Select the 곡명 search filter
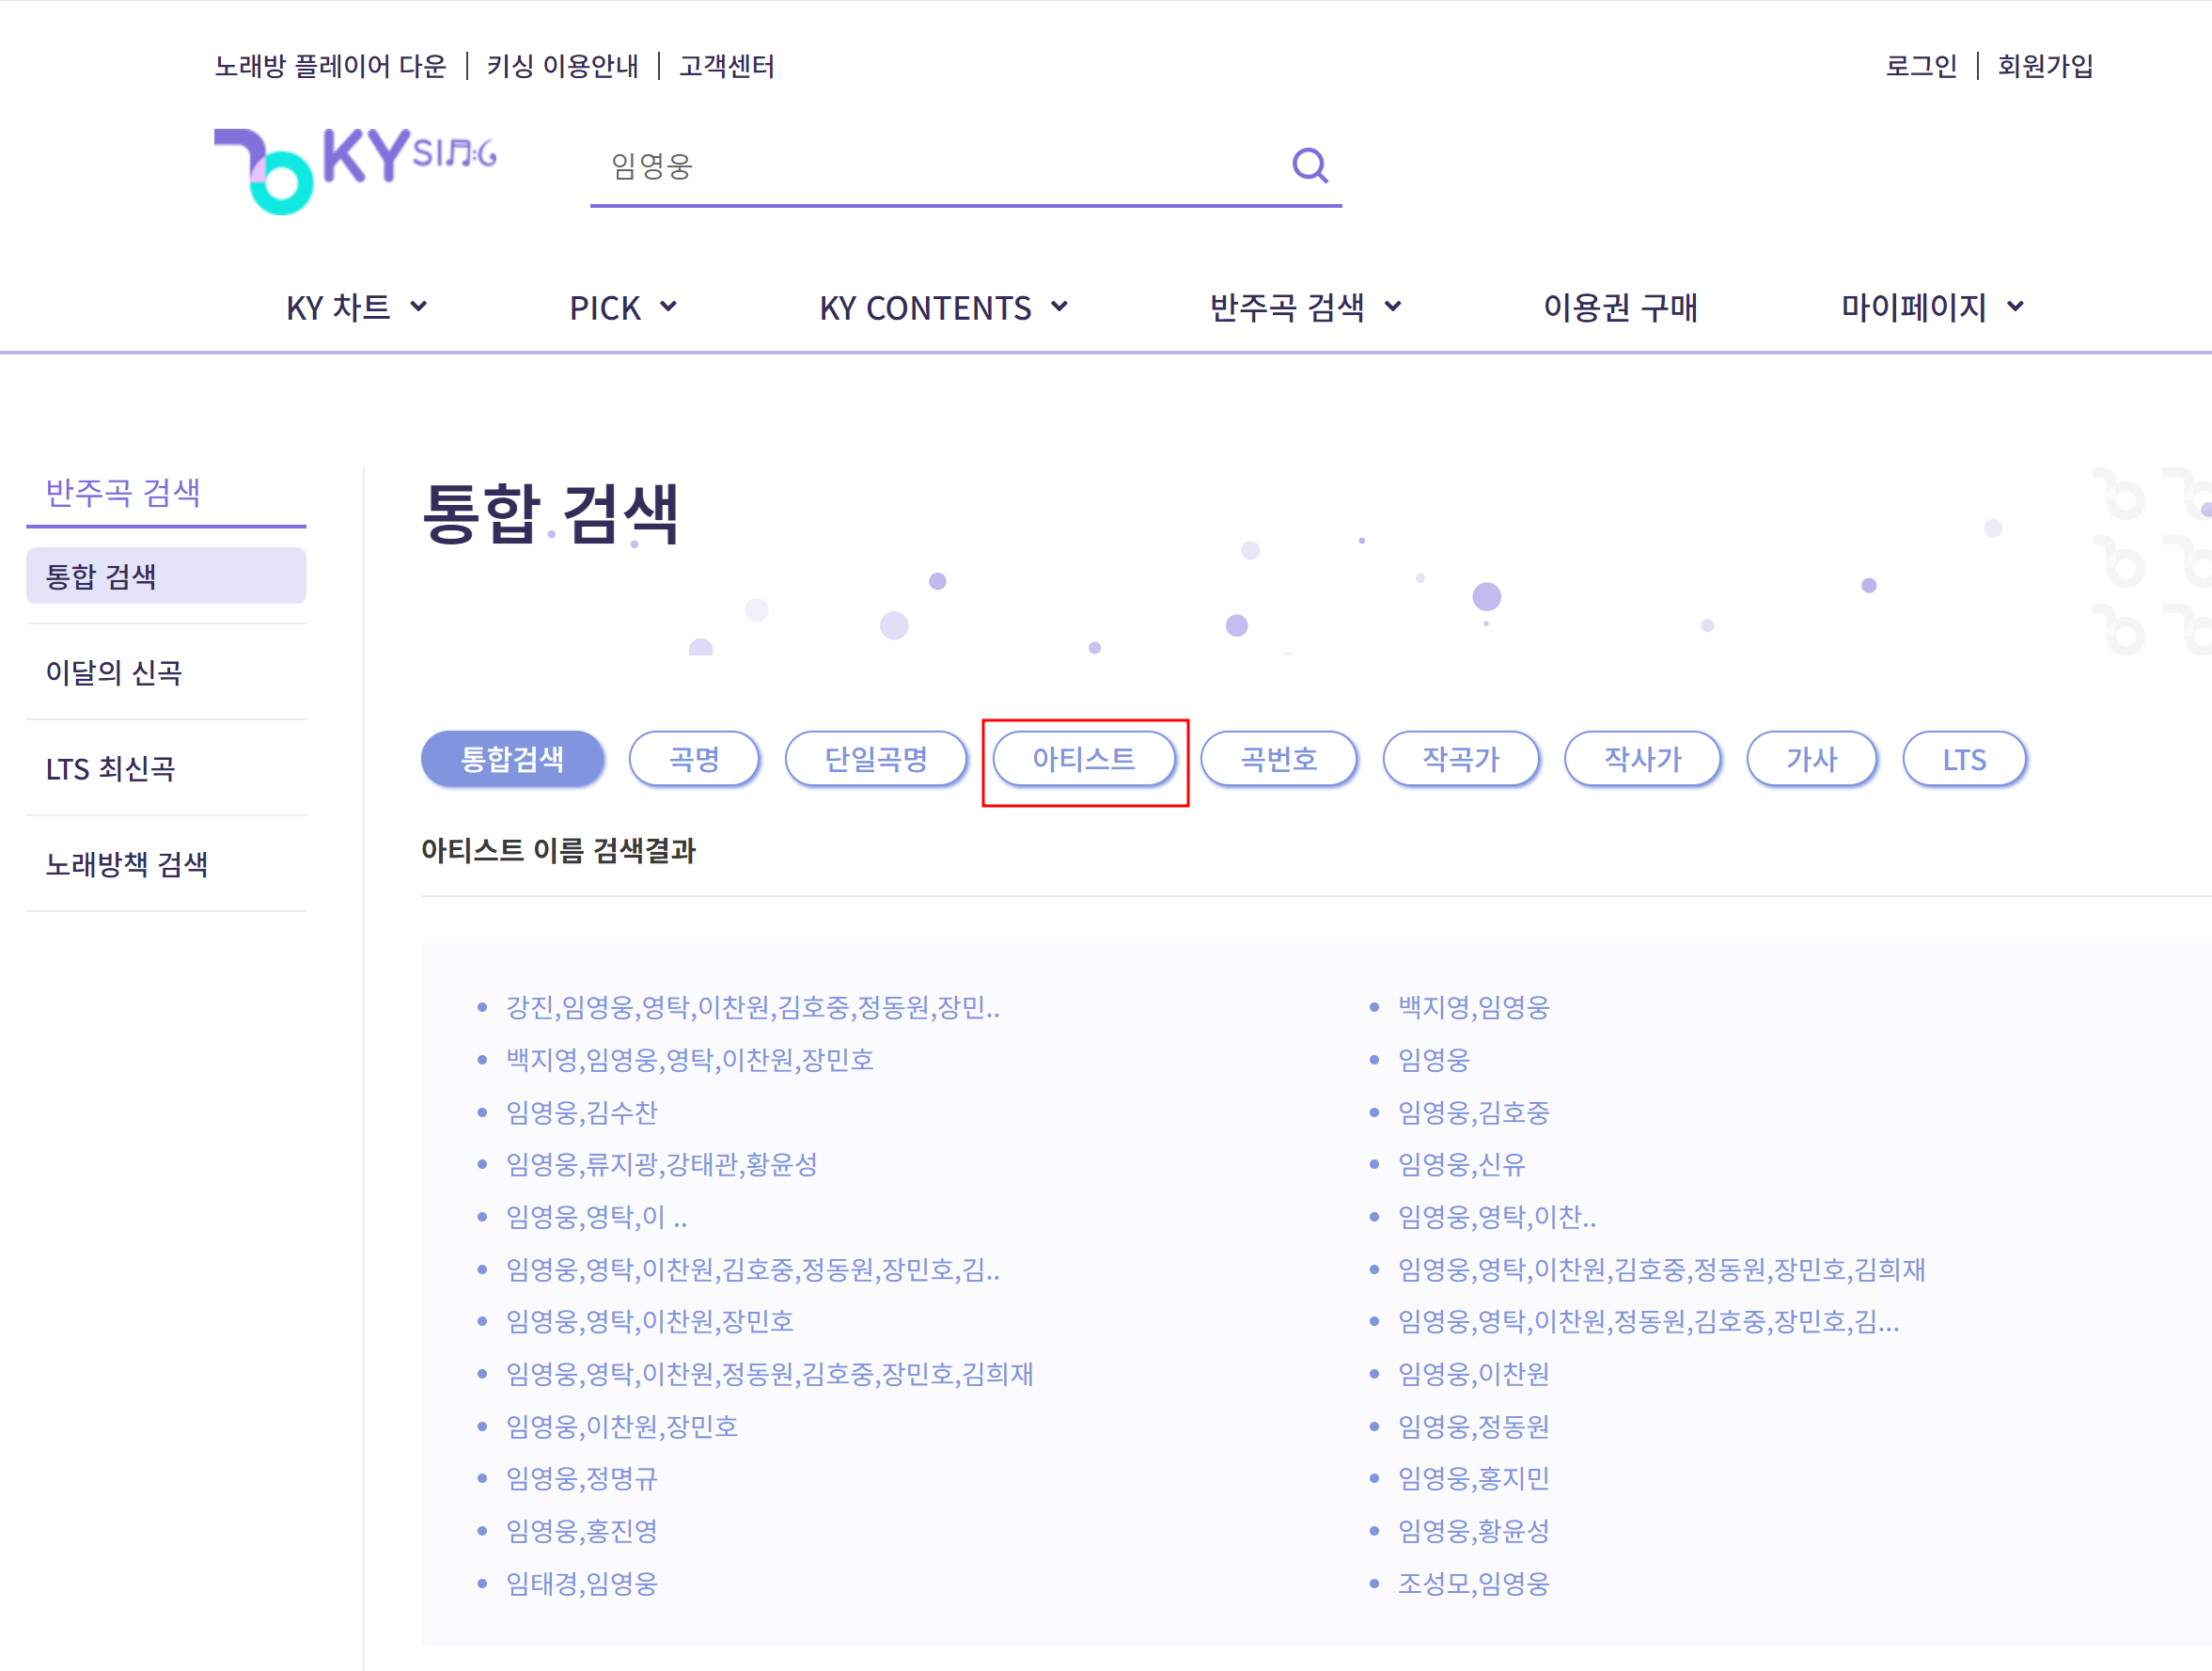Viewport: 2212px width, 1671px height. coord(694,759)
